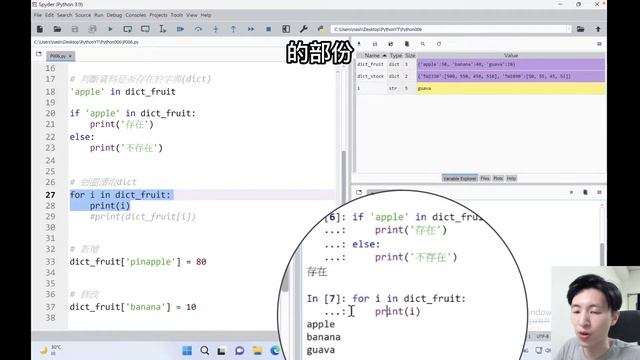This screenshot has height=360, width=640.
Task: Open the taskbar weather widget
Action: click(51, 350)
